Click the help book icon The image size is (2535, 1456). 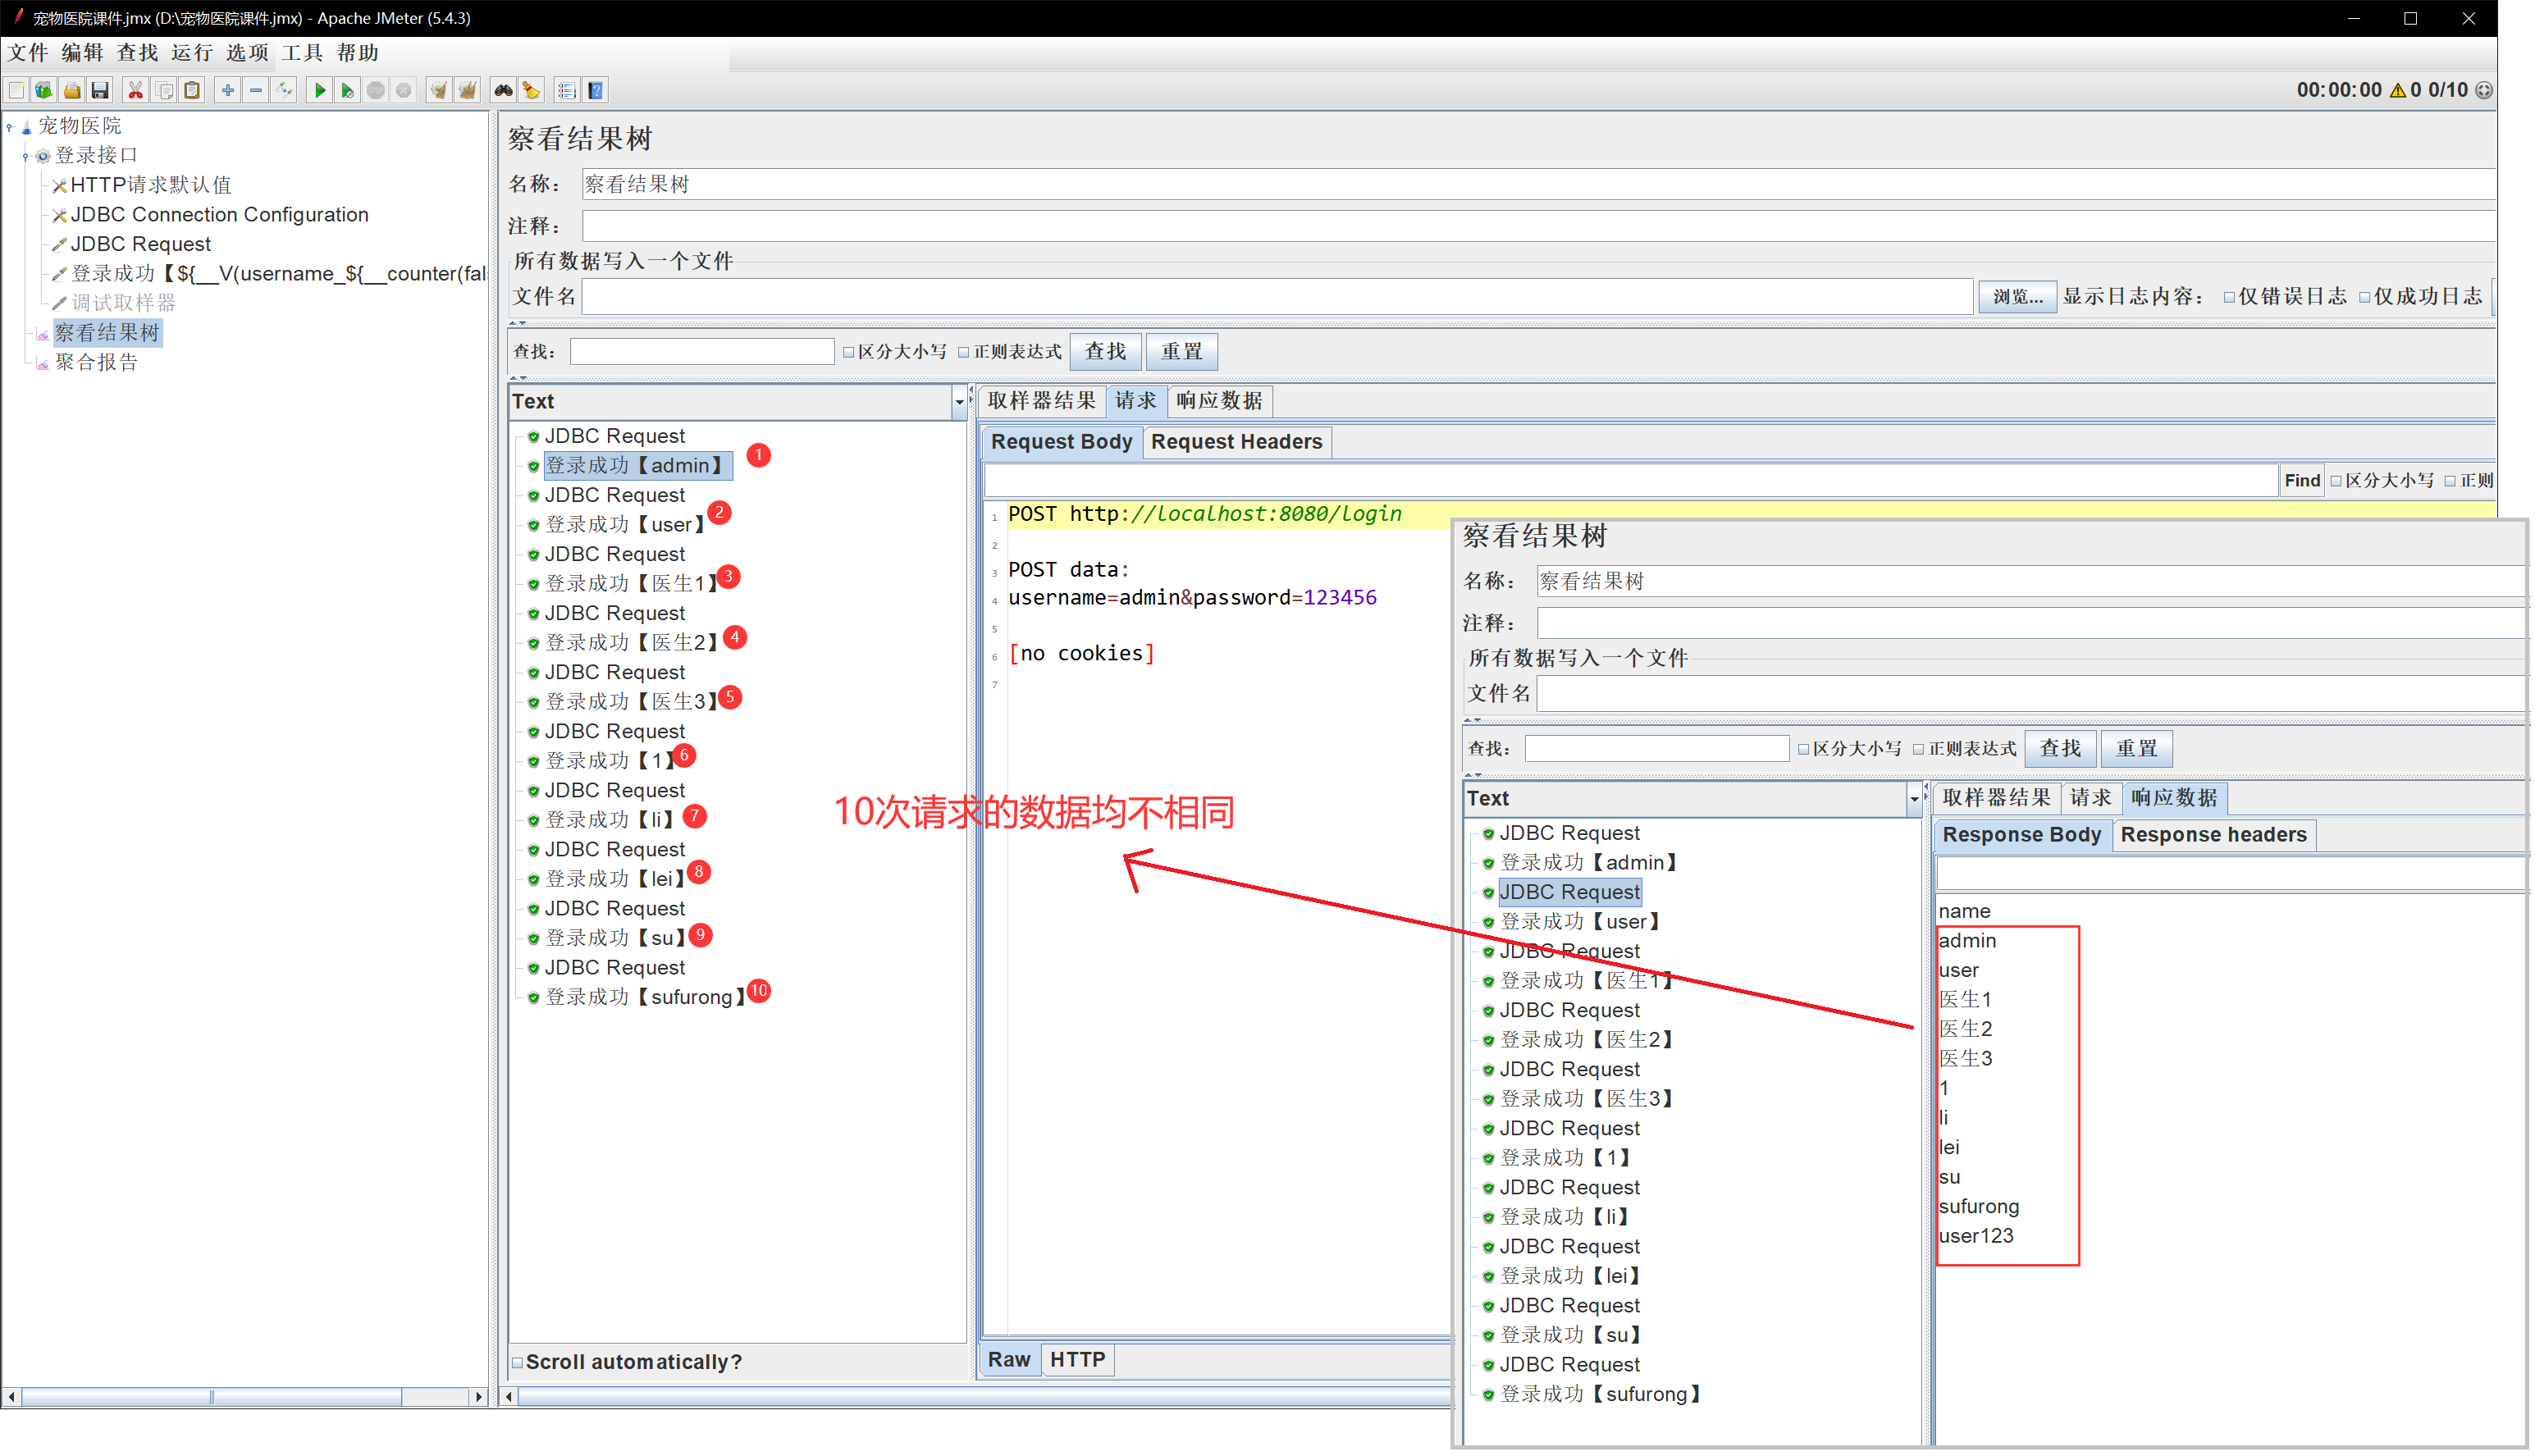pos(596,91)
